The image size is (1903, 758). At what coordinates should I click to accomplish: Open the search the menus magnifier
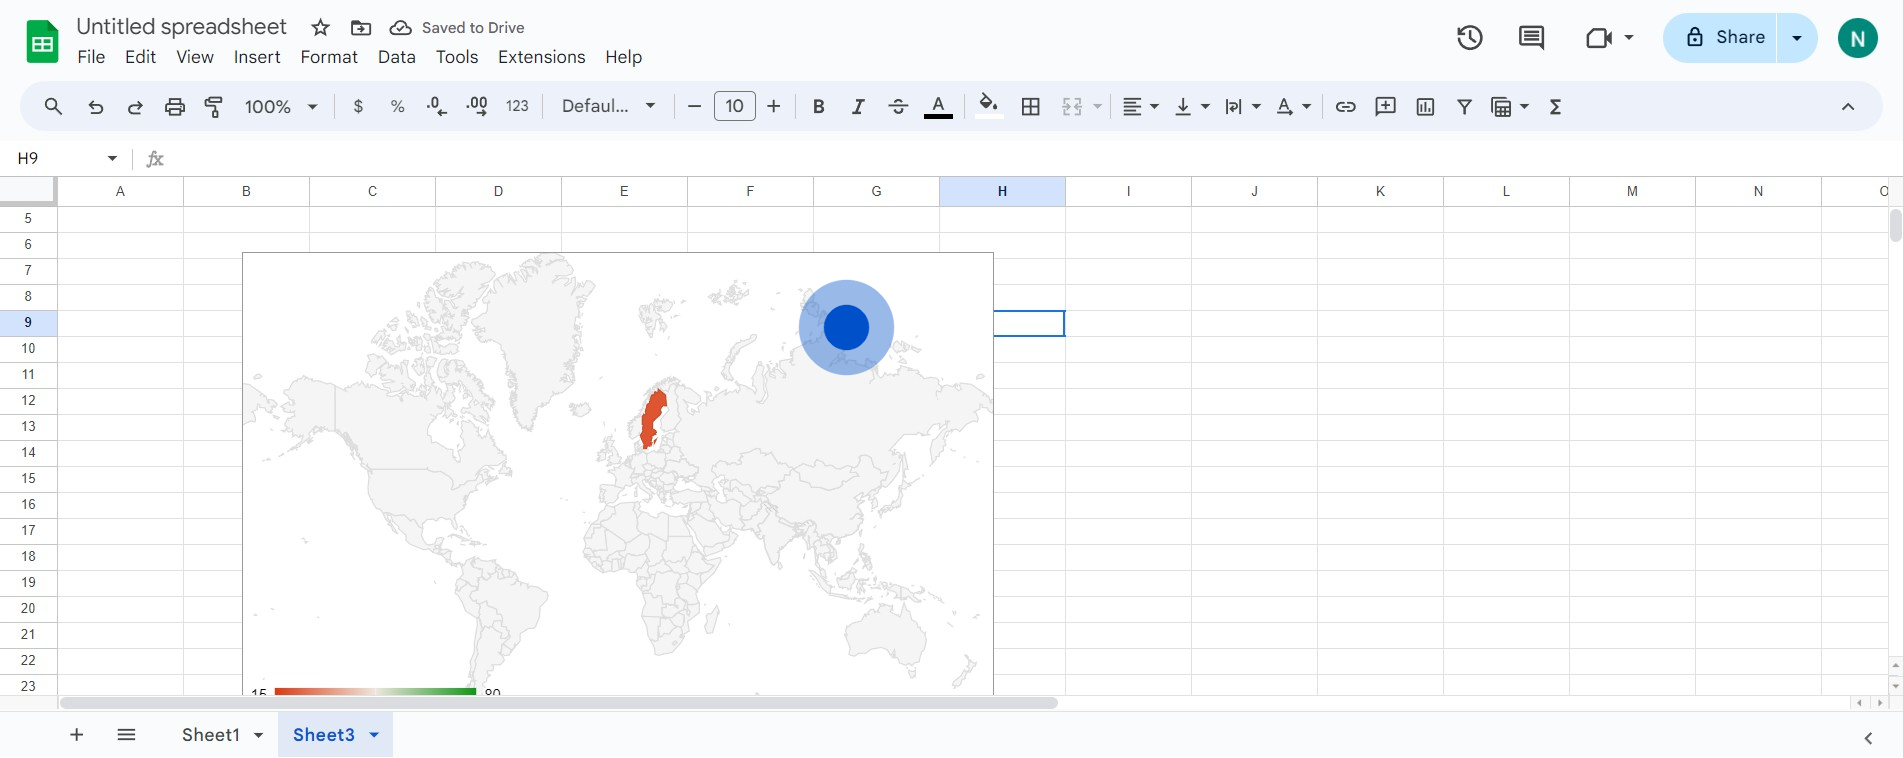[54, 106]
